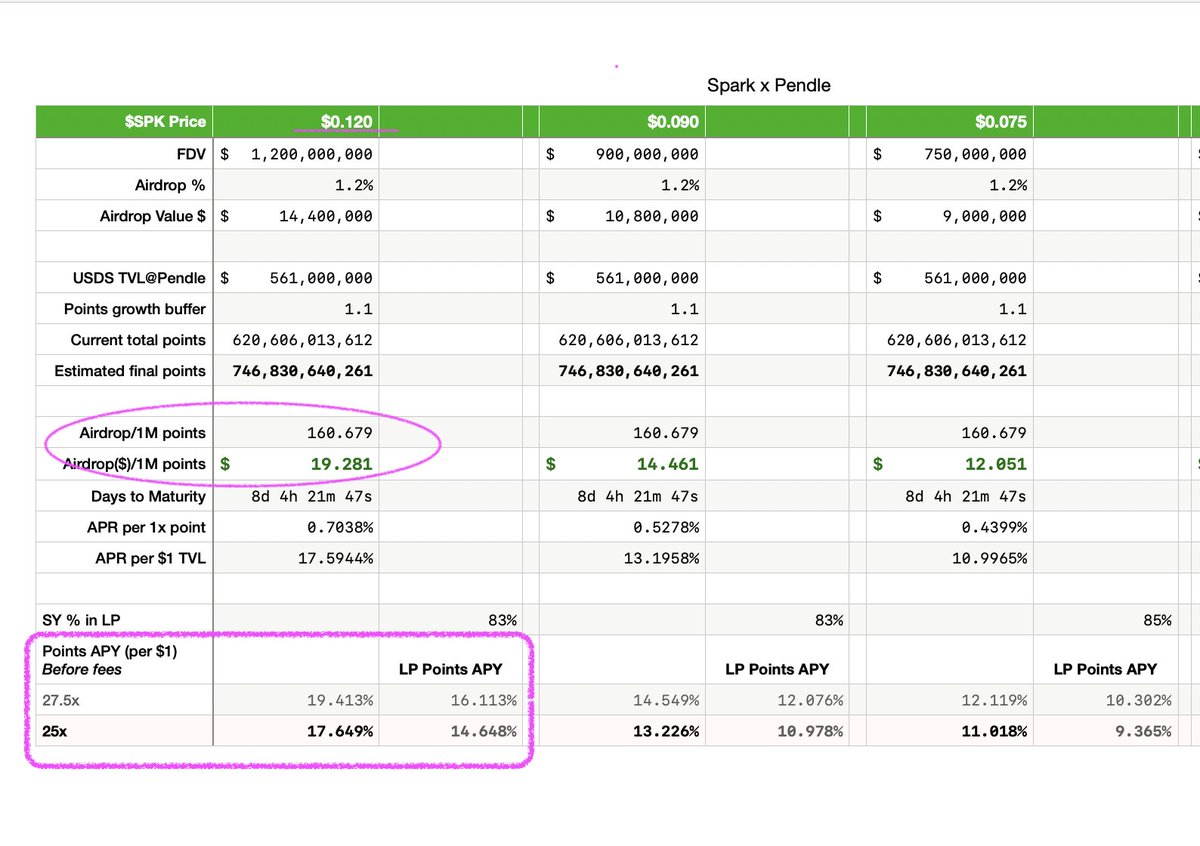This screenshot has width=1200, height=846.
Task: Select the airdrop value 10,800,000 cell
Action: tap(622, 216)
